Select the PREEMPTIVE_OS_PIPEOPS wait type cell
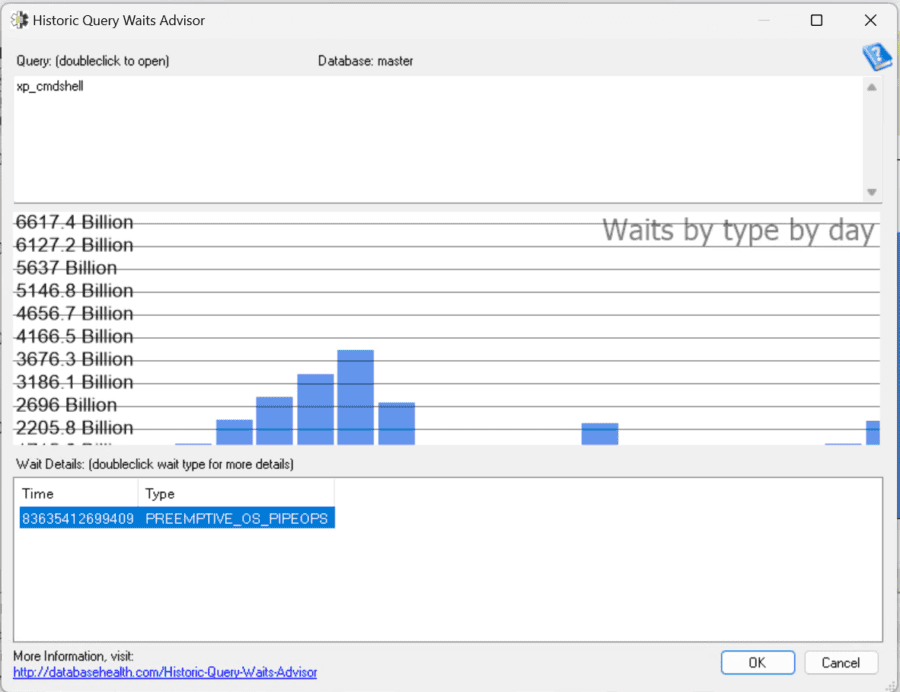This screenshot has height=692, width=900. (x=236, y=518)
